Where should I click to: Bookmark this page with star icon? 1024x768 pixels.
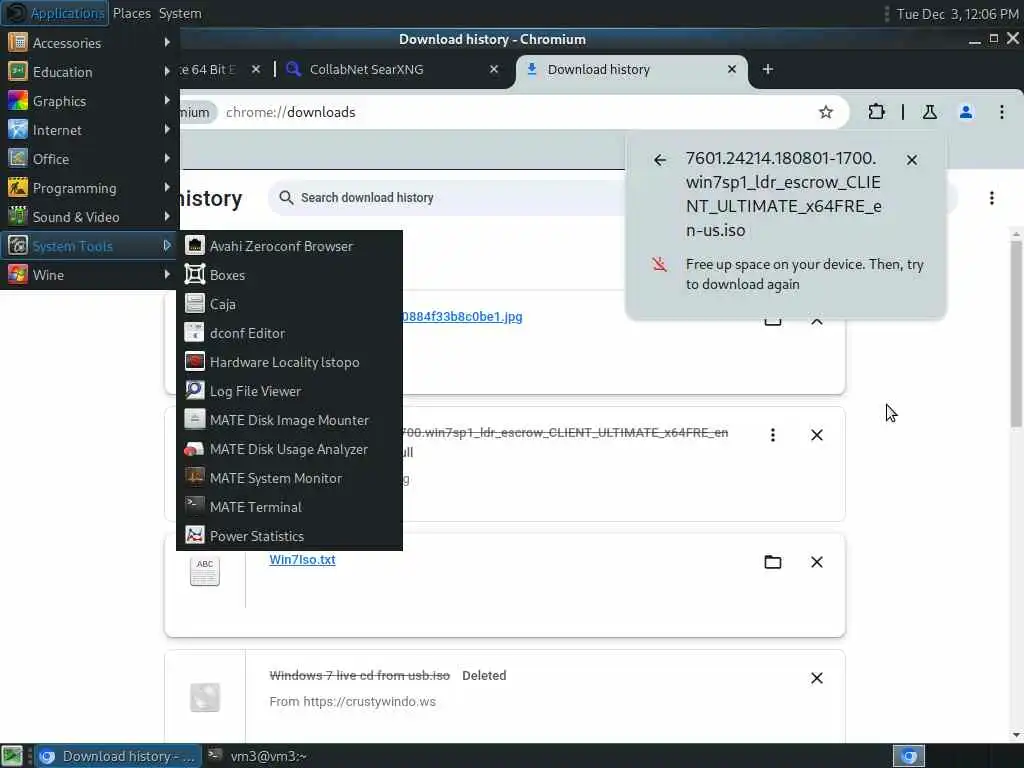(x=825, y=112)
